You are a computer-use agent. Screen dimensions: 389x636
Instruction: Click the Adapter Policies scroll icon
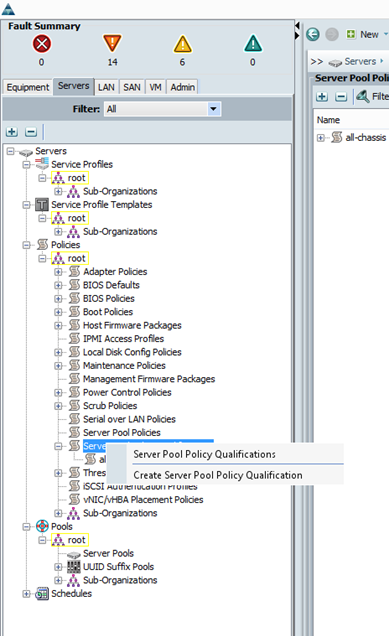pos(74,271)
